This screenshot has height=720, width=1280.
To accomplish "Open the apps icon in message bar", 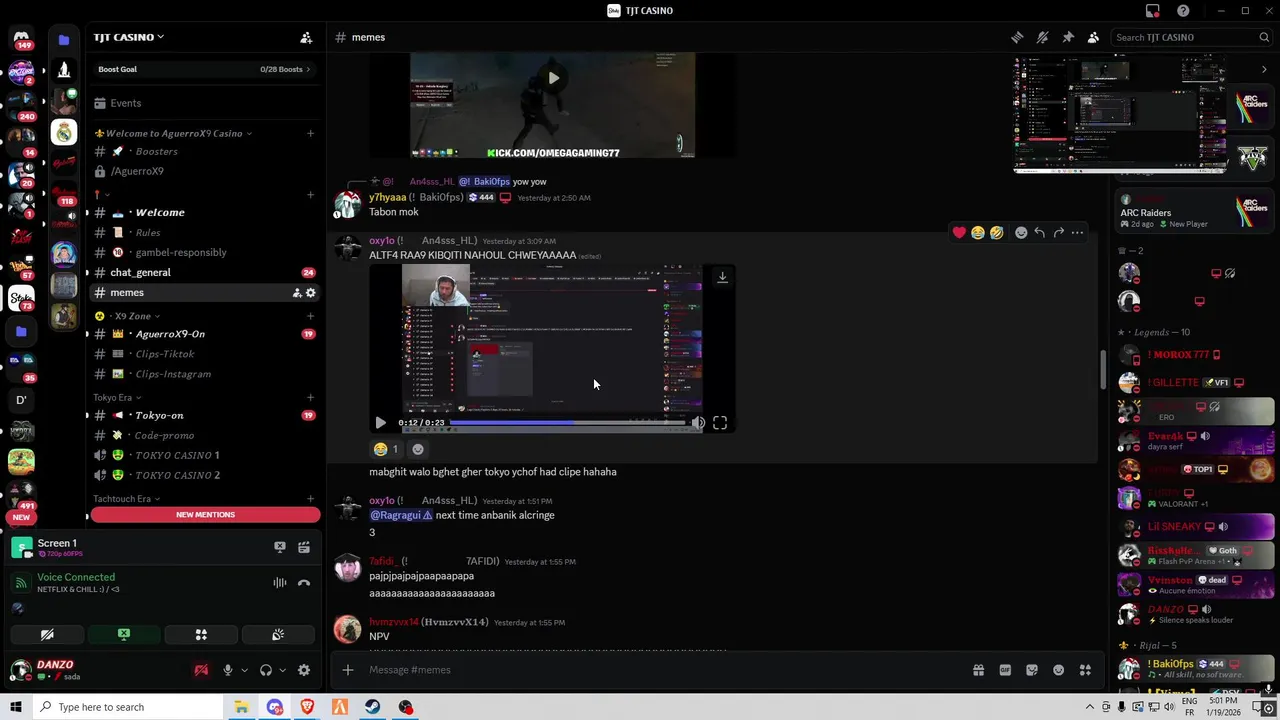I will [x=1085, y=670].
